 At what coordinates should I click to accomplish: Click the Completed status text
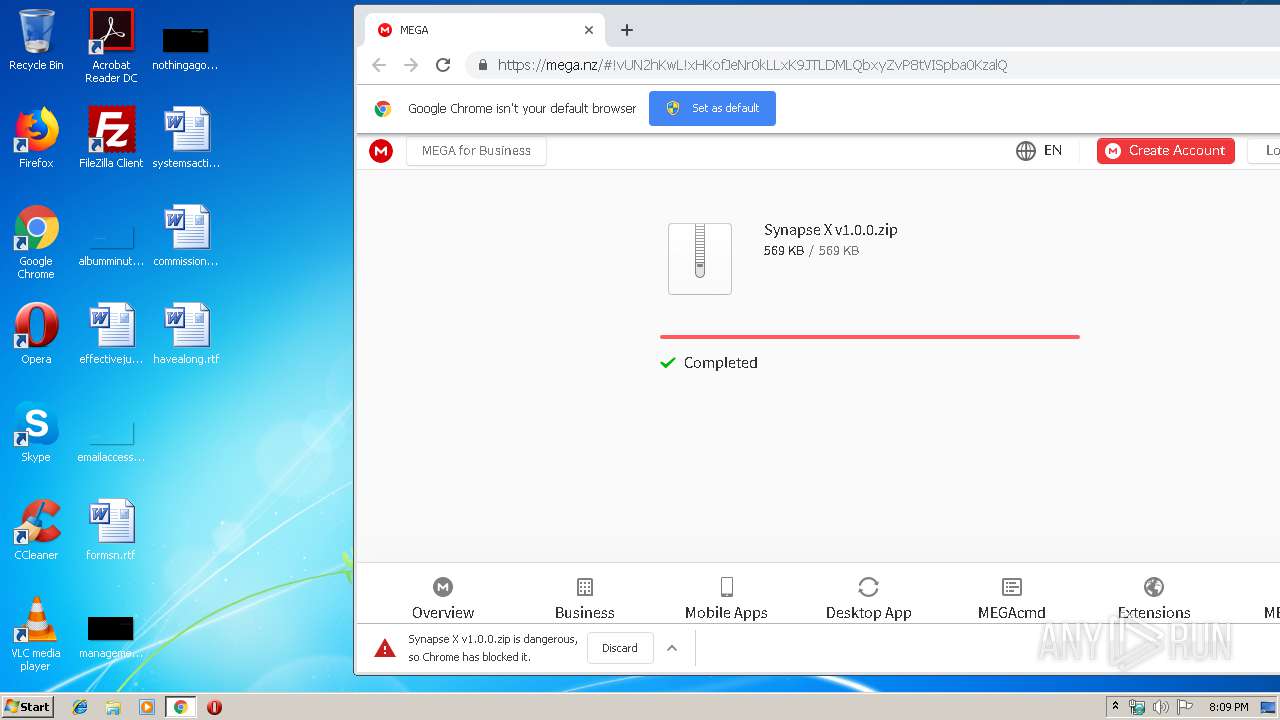point(721,363)
